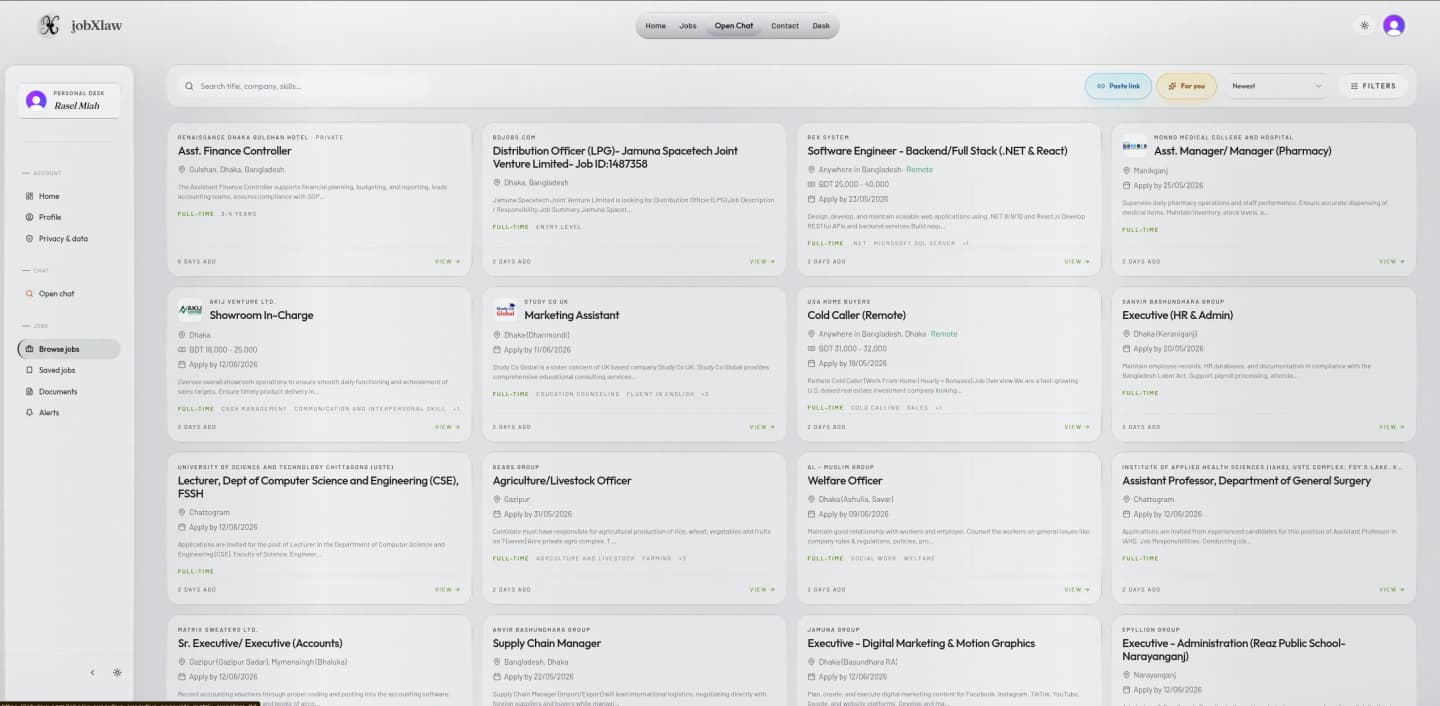Open Software Engineer Backend/Full Stack title
This screenshot has width=1440, height=706.
coord(938,151)
